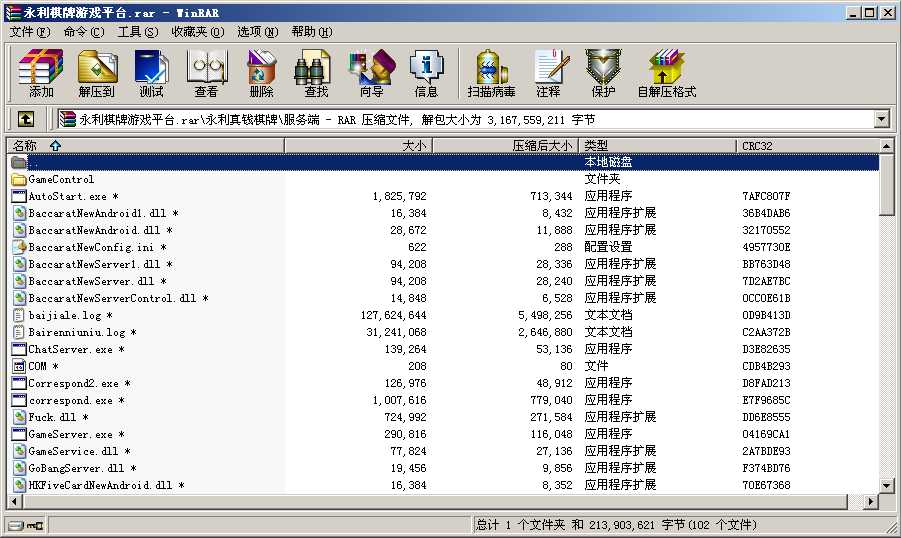Image resolution: width=901 pixels, height=538 pixels.
Task: Select the BaccaratNewConfig.ini file icon
Action: (19, 247)
